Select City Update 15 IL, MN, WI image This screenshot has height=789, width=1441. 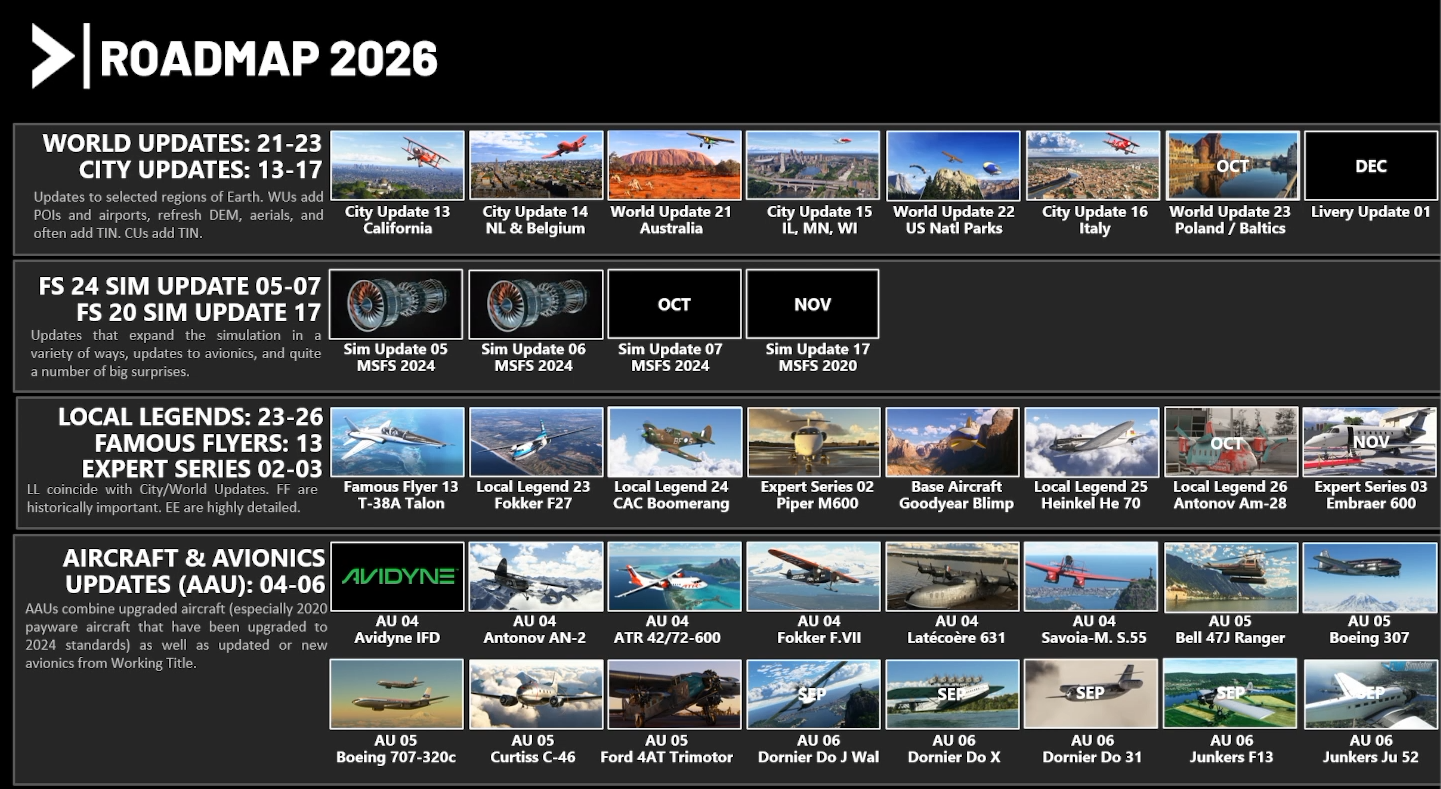point(813,165)
